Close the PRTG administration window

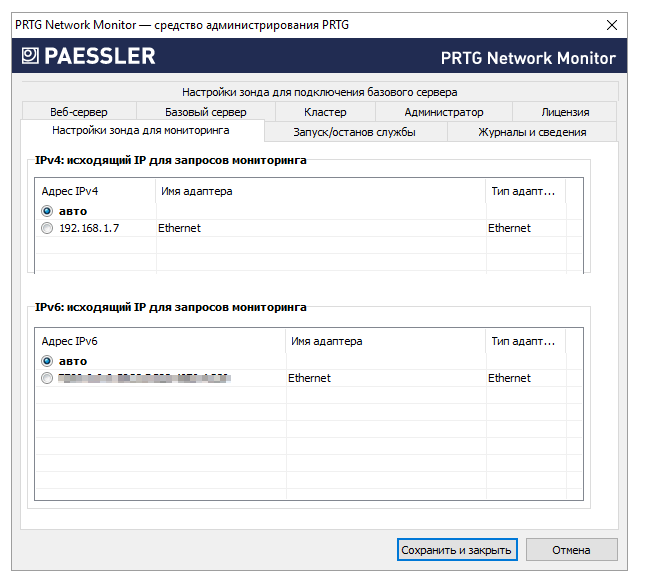point(612,24)
